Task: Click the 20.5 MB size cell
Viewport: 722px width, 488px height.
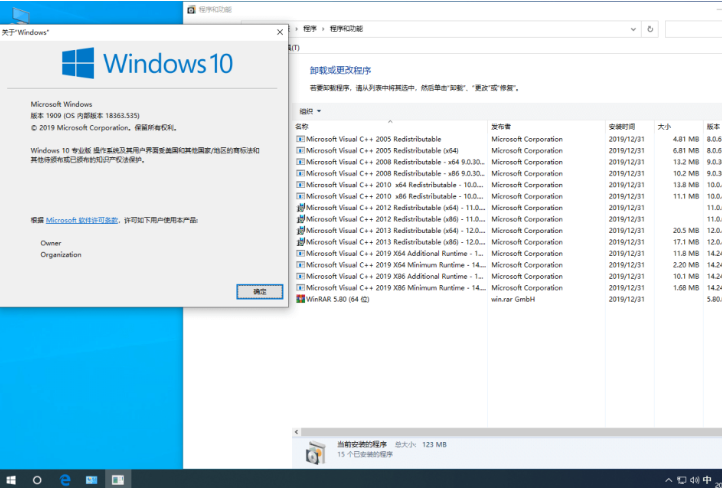Action: tap(686, 230)
